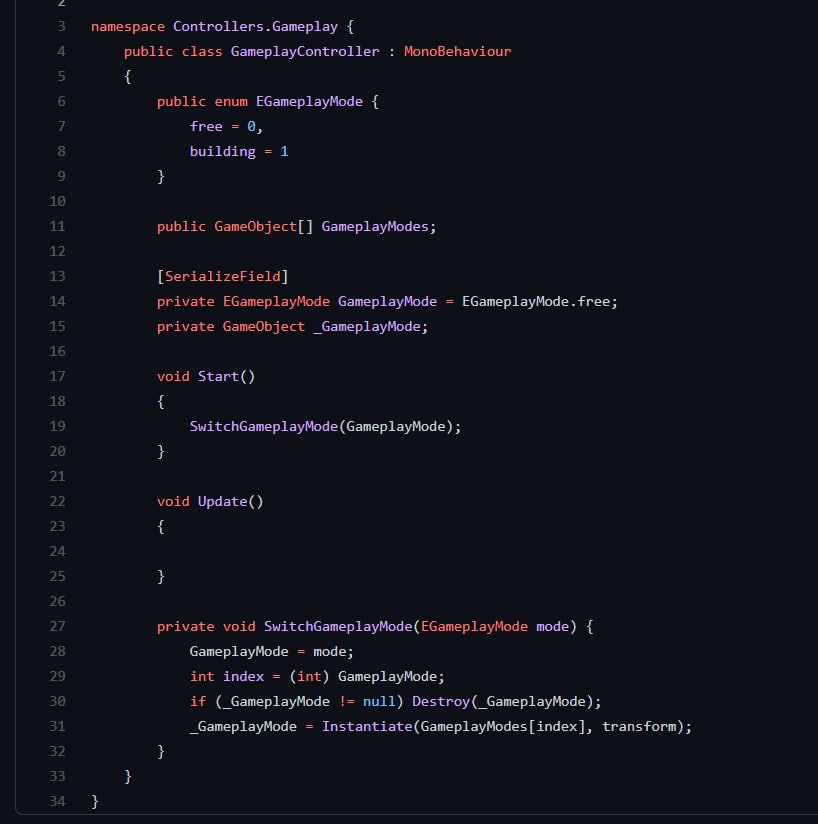Click the 'GameplayController' class name
818x824 pixels.
[x=305, y=52]
